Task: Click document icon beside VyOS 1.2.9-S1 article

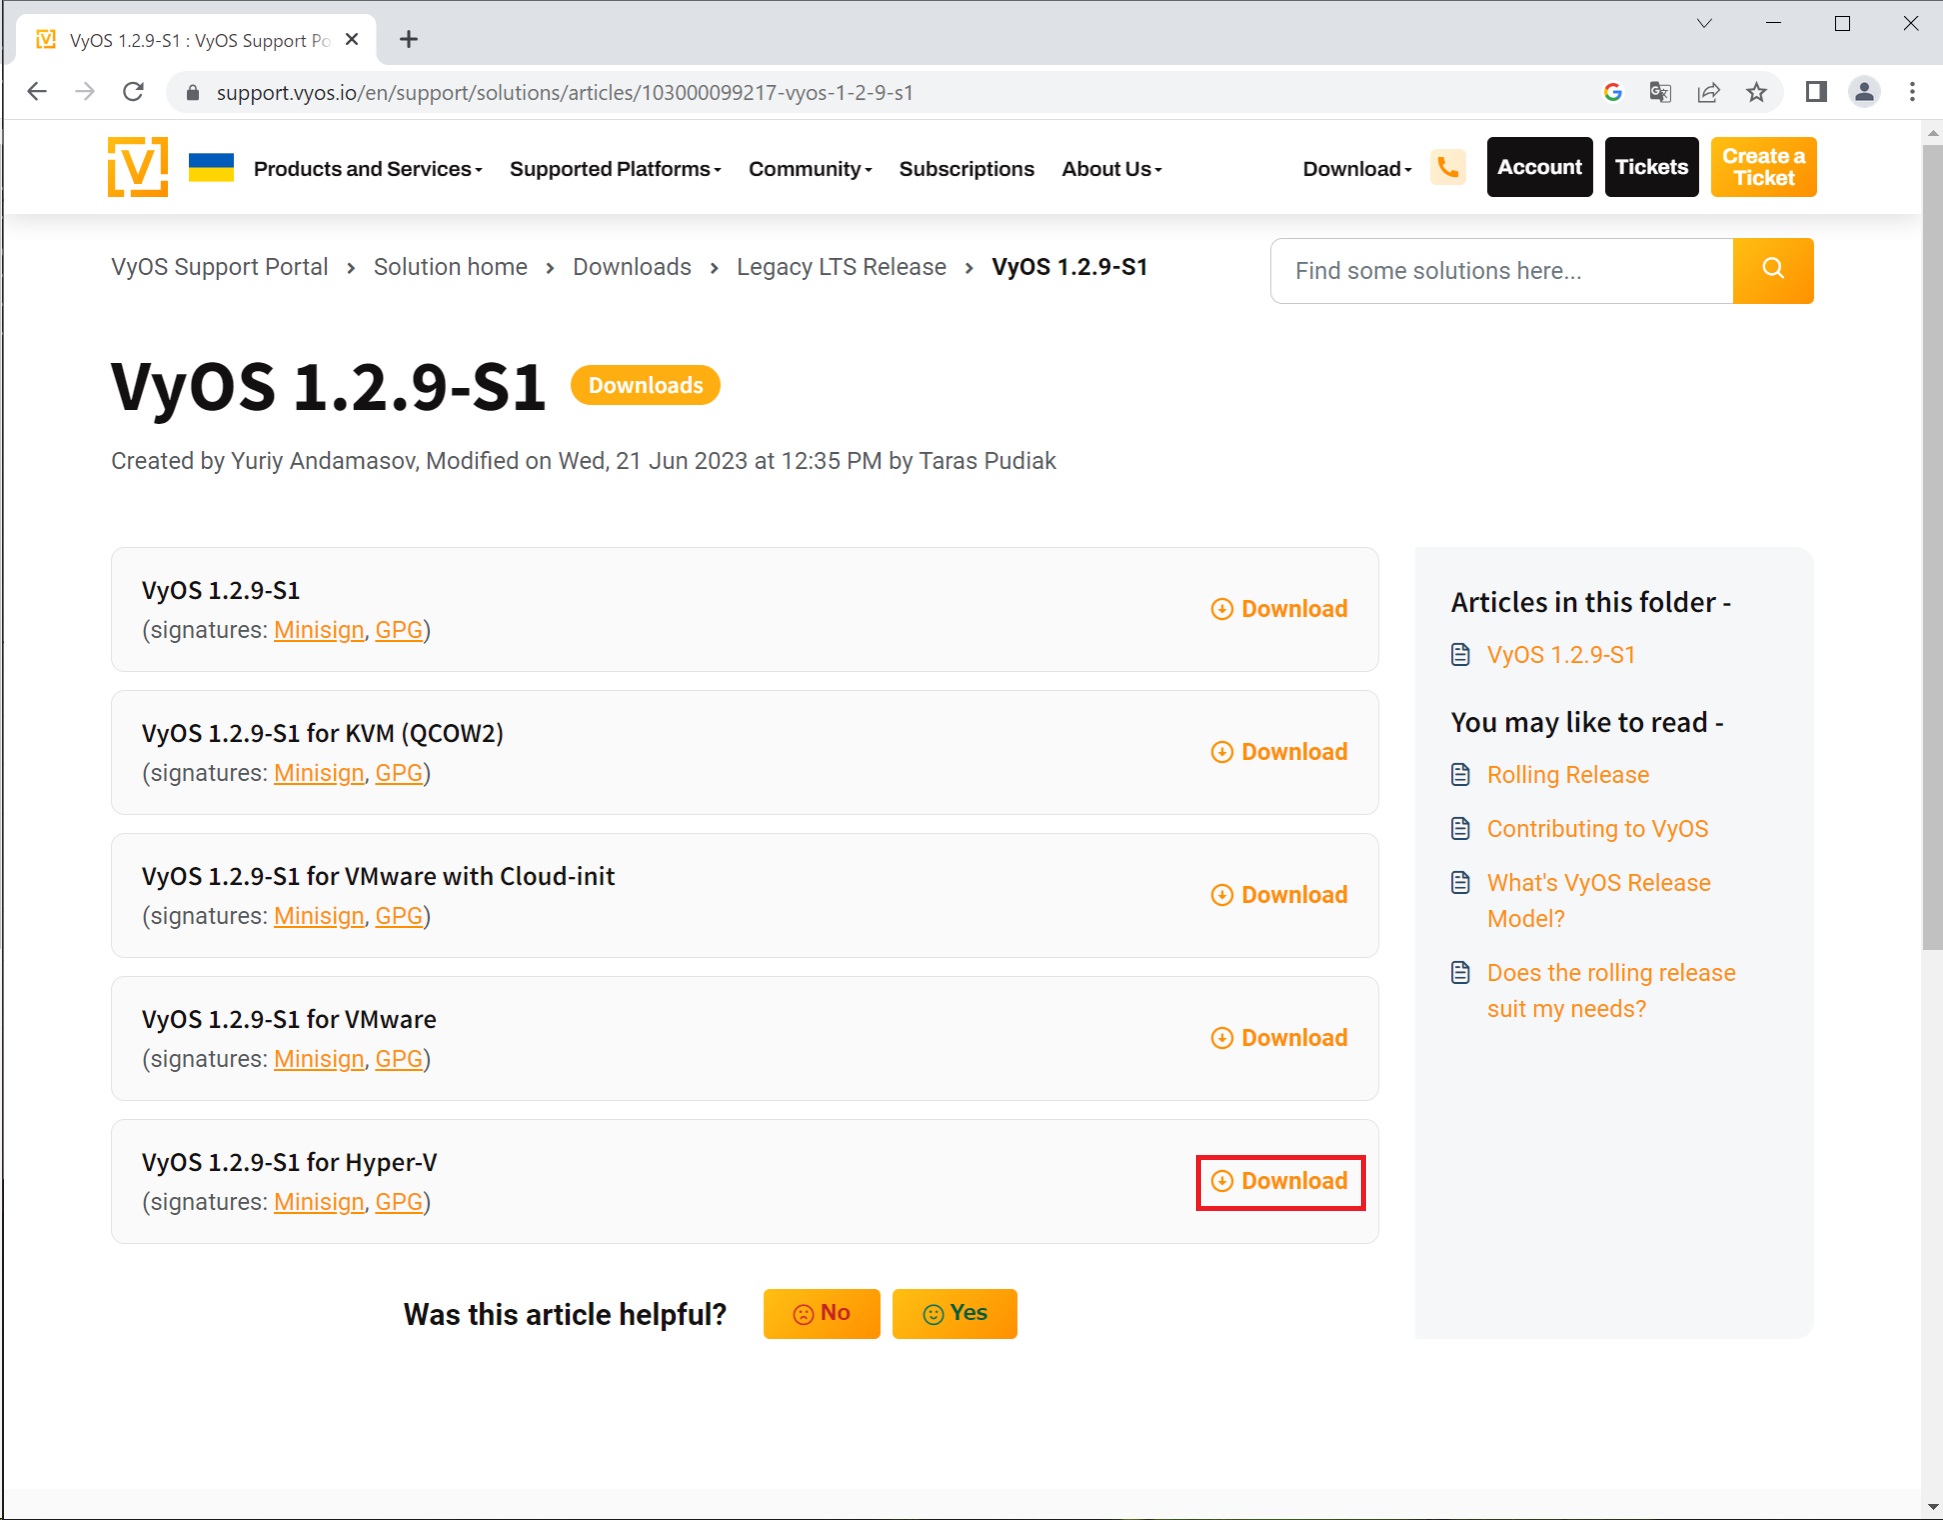Action: [1461, 654]
